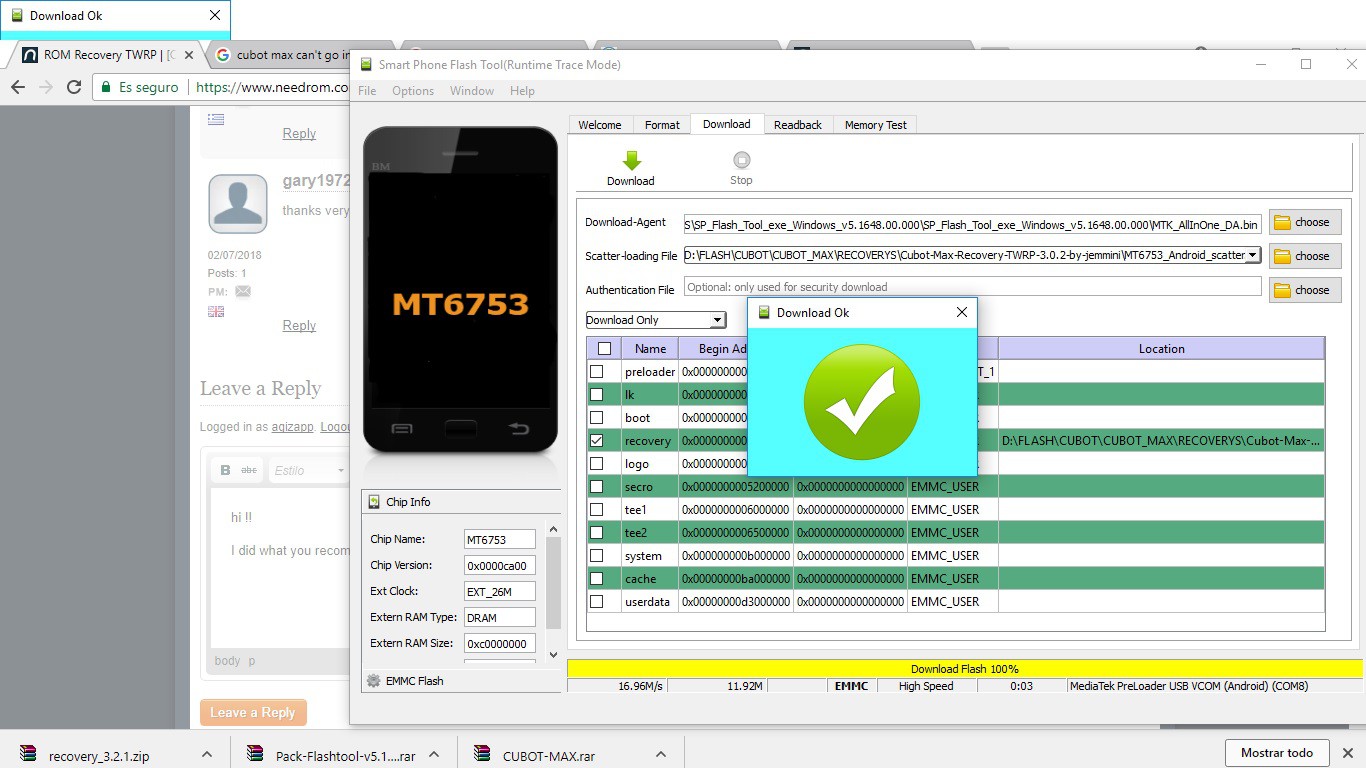The width and height of the screenshot is (1366, 768).
Task: Click the green Download arrow icon
Action: [x=631, y=160]
